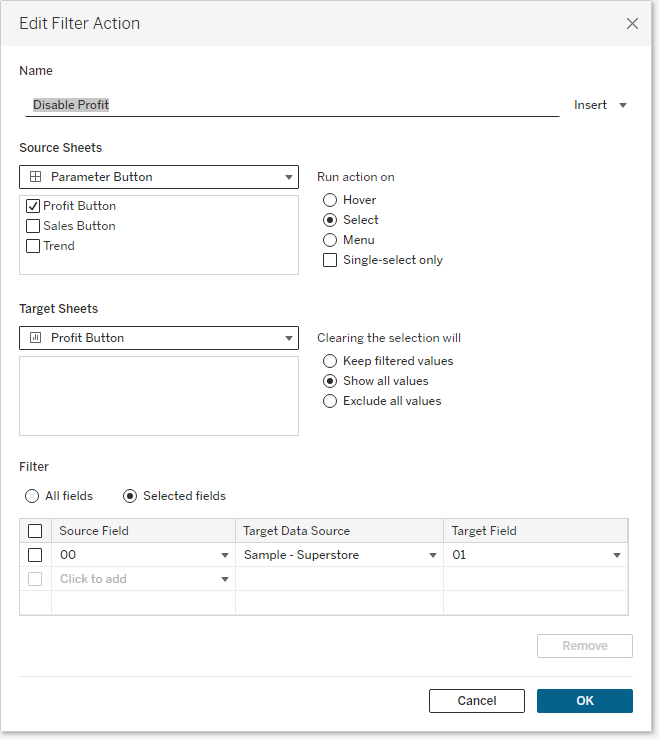Select the All fields filter option
Image resolution: width=659 pixels, height=739 pixels.
click(32, 496)
